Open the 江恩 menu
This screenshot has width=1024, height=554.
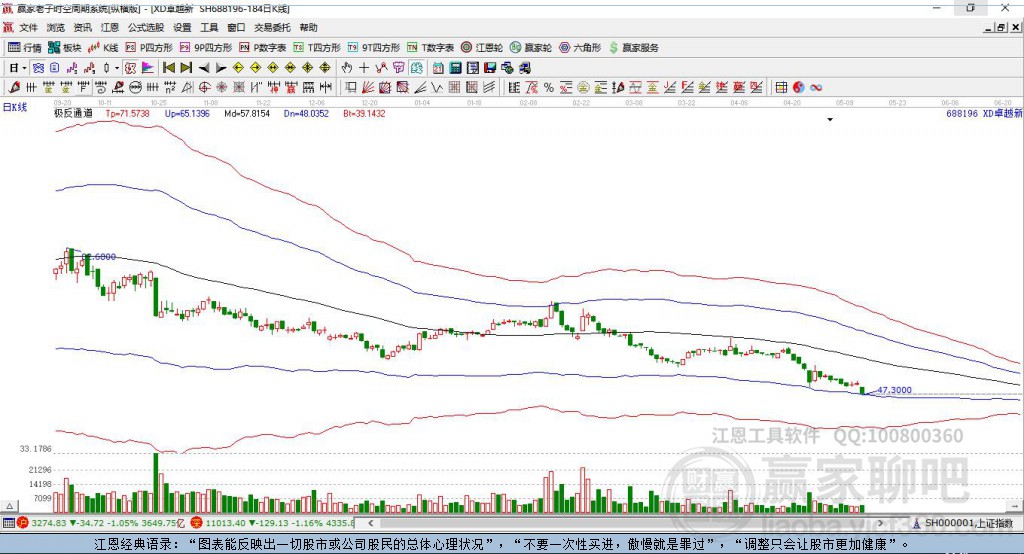(x=110, y=27)
